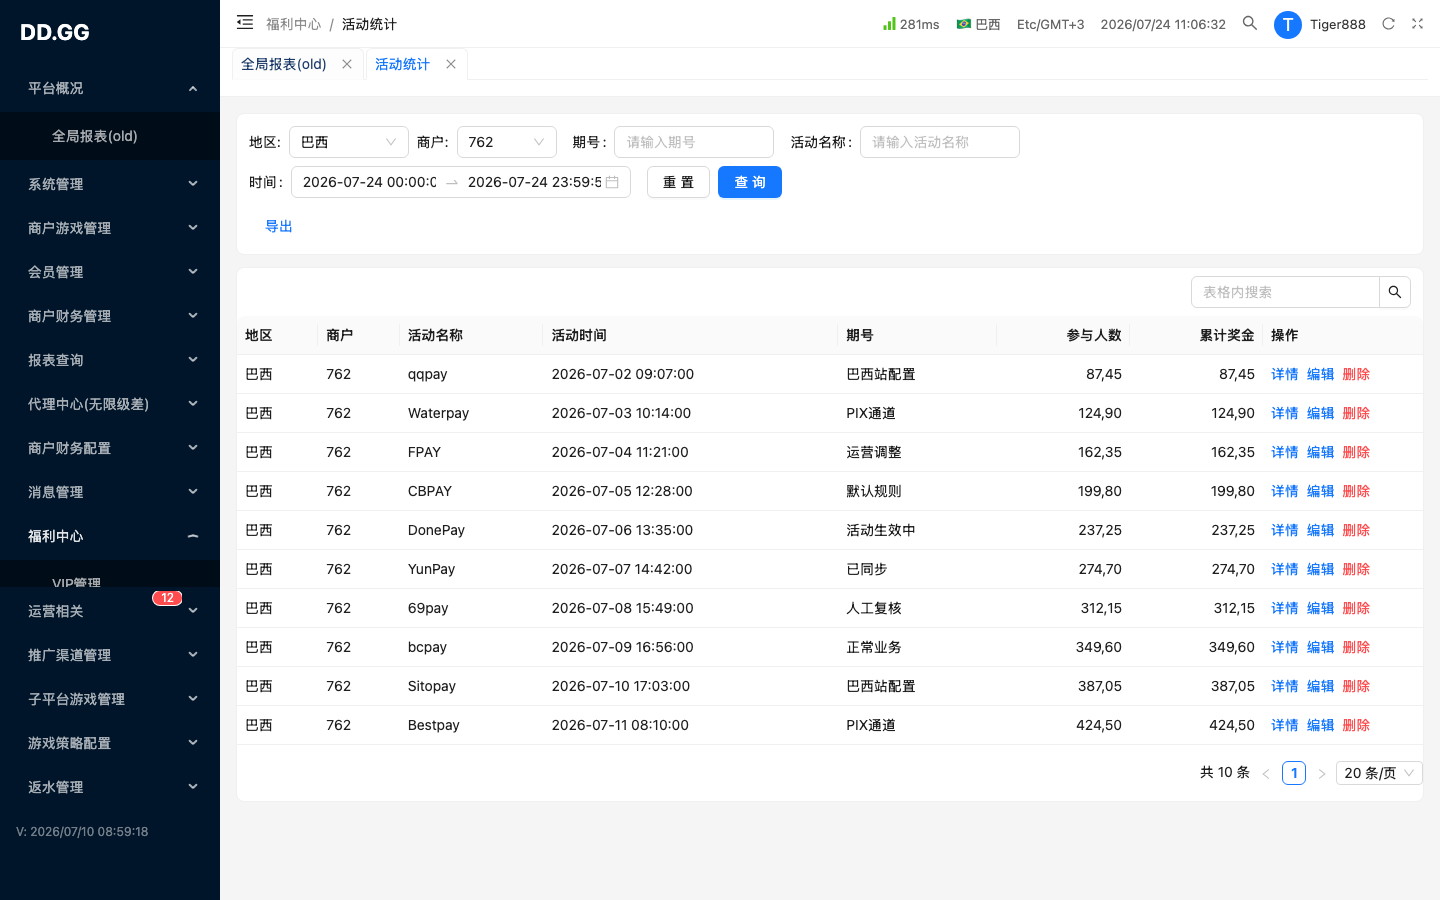Screen dimensions: 1440x900
Task: Toggle fullscreen with the expand icon
Action: [1417, 24]
